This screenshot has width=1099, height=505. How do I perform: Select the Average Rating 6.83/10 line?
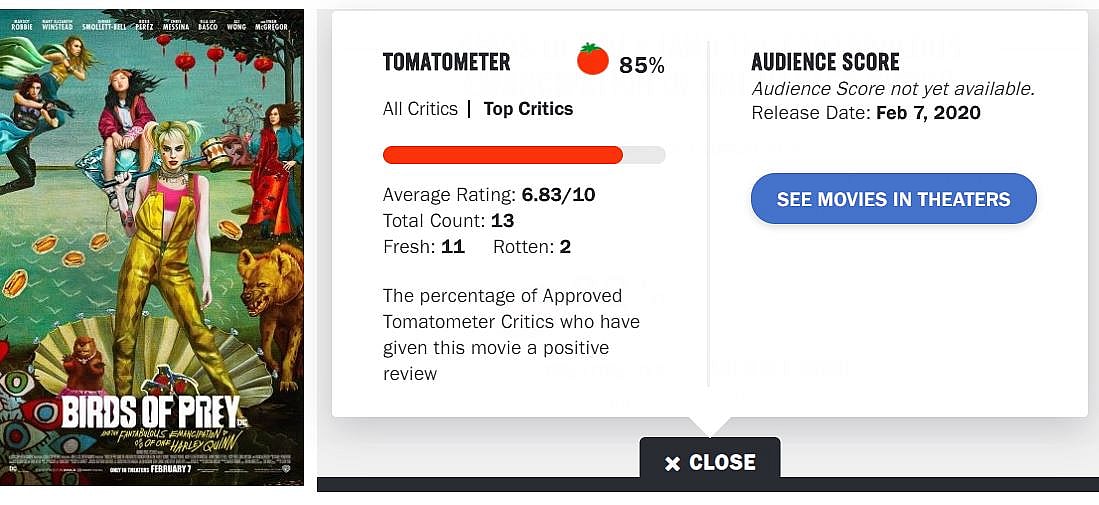(x=489, y=194)
